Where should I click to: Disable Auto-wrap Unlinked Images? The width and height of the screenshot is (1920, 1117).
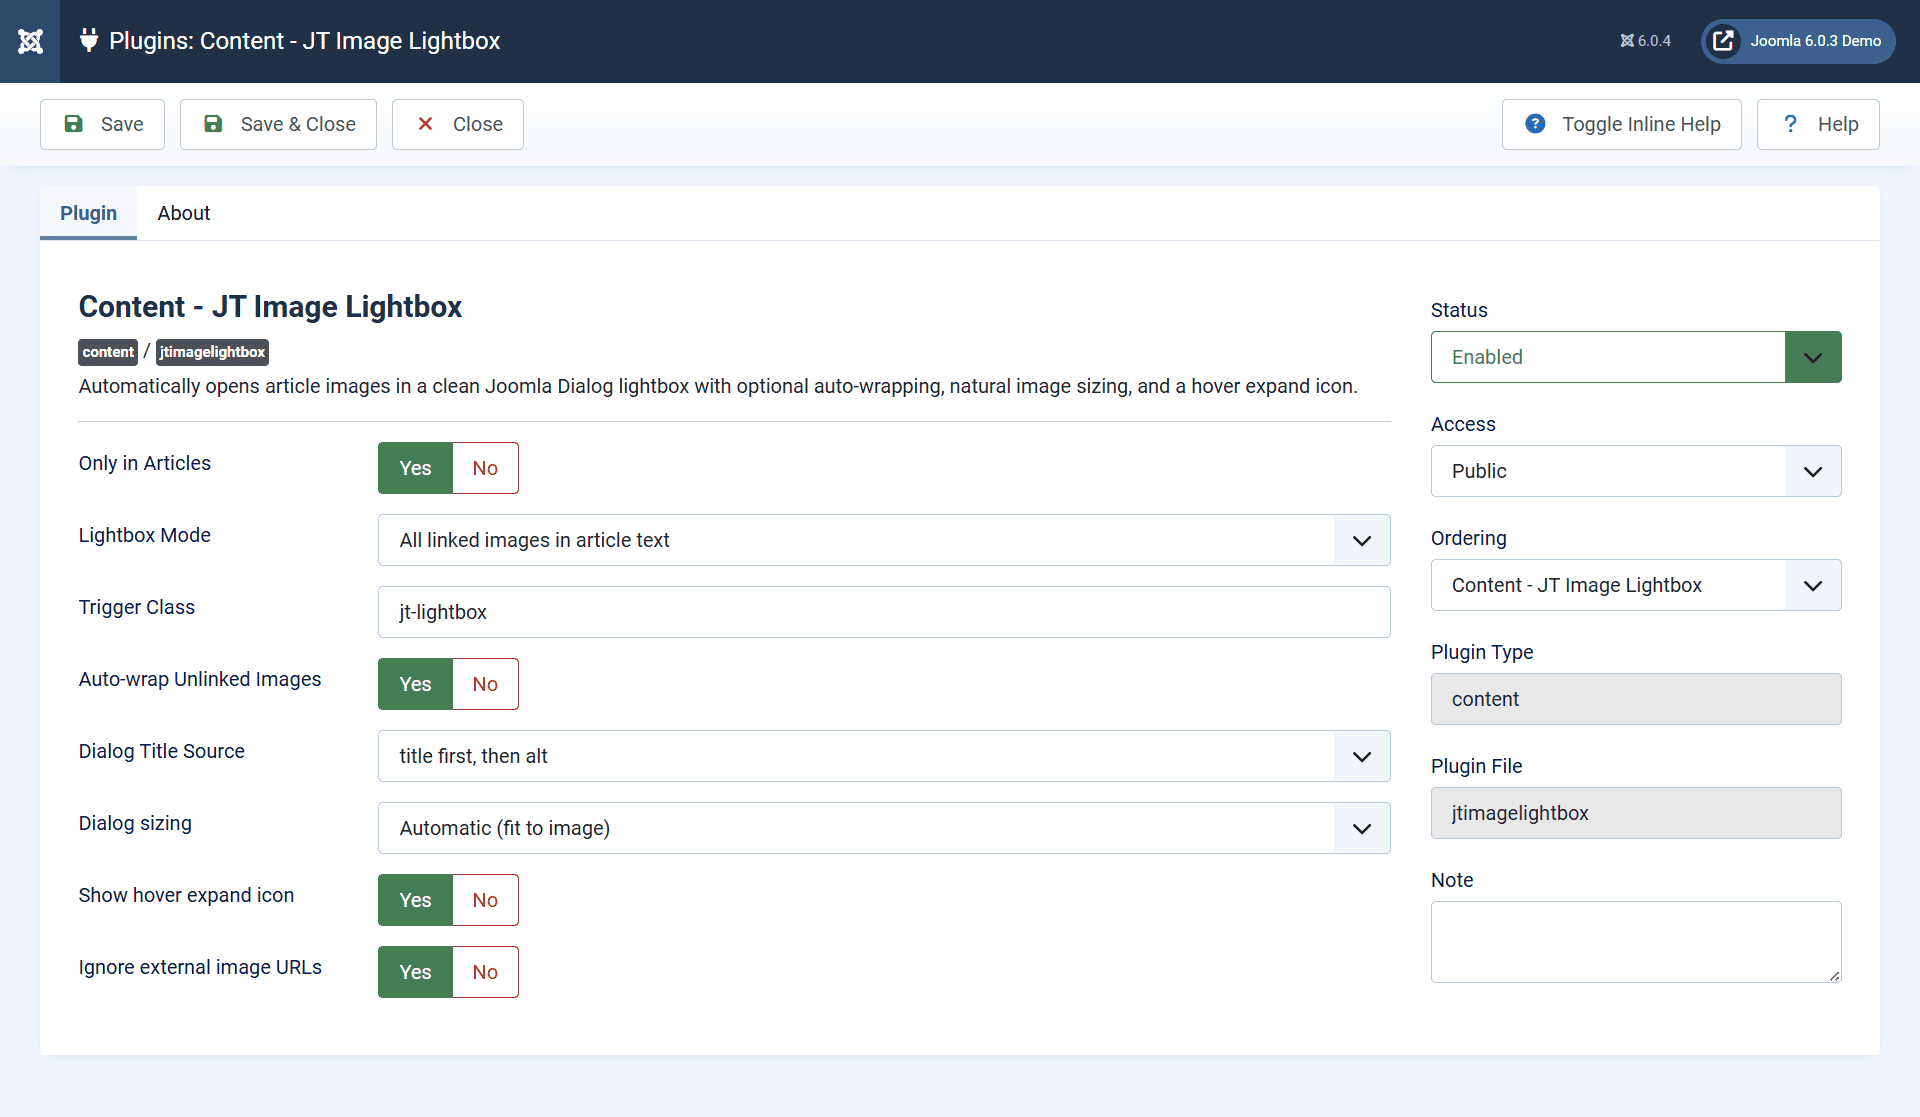click(485, 684)
